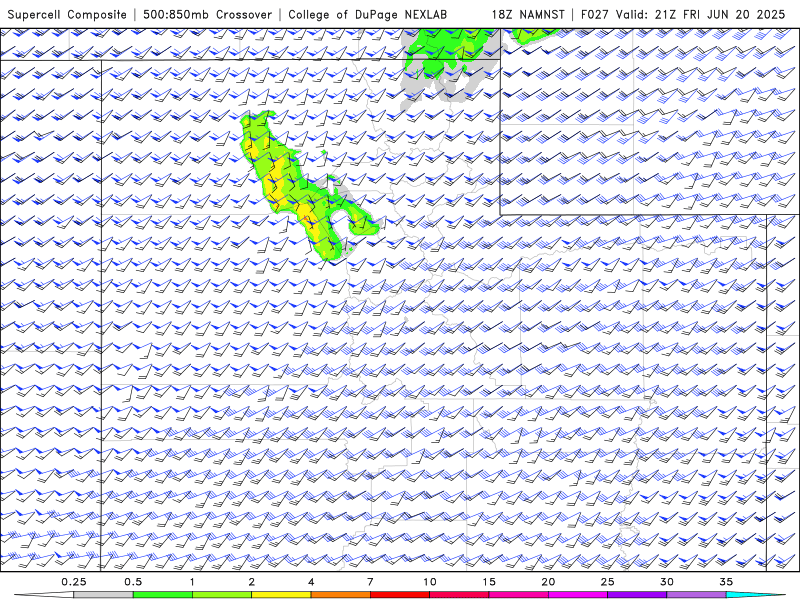
Task: Pick the gray 0.25–0.5 legend swatch
Action: pyautogui.click(x=103, y=595)
